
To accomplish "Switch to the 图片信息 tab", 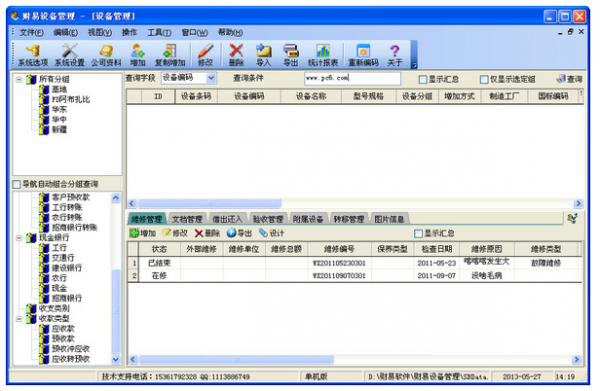I will 389,219.
